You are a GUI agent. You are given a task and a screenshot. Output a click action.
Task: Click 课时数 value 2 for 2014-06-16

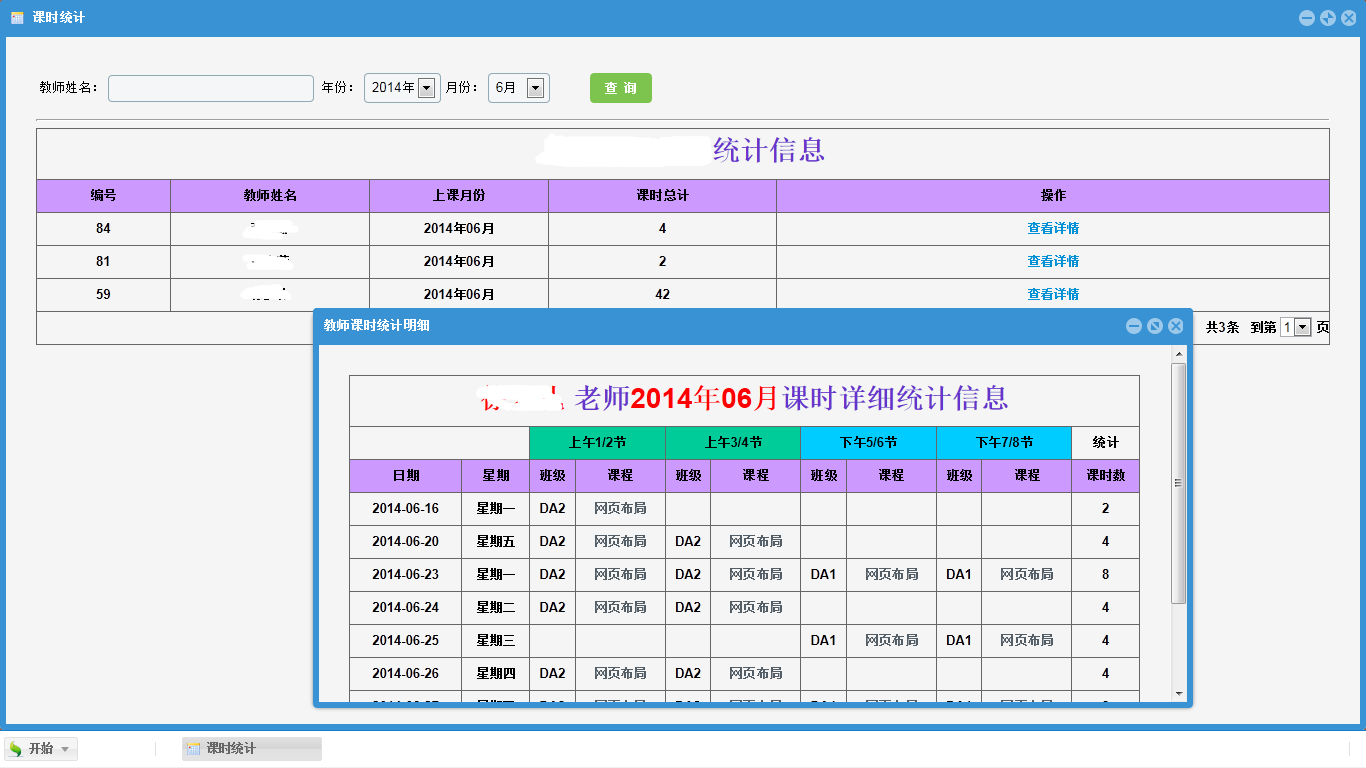tap(1105, 508)
